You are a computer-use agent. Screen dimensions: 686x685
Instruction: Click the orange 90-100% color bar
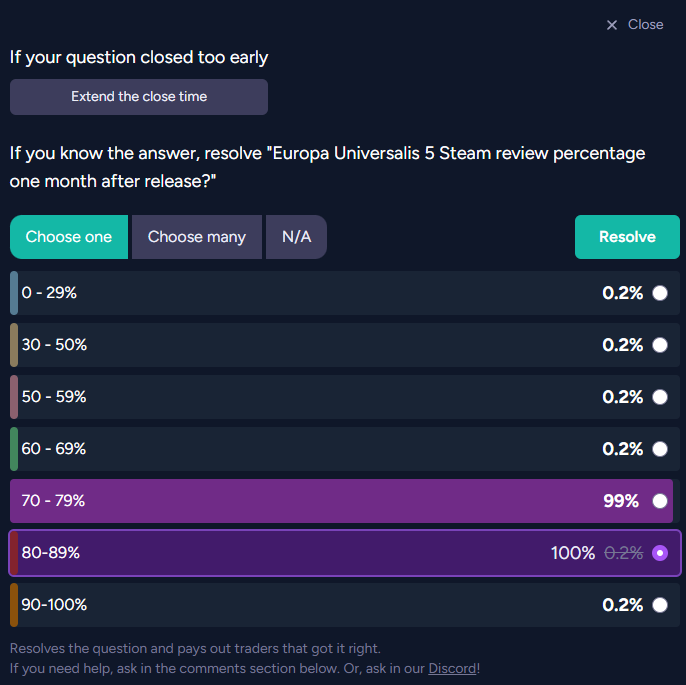click(x=14, y=605)
